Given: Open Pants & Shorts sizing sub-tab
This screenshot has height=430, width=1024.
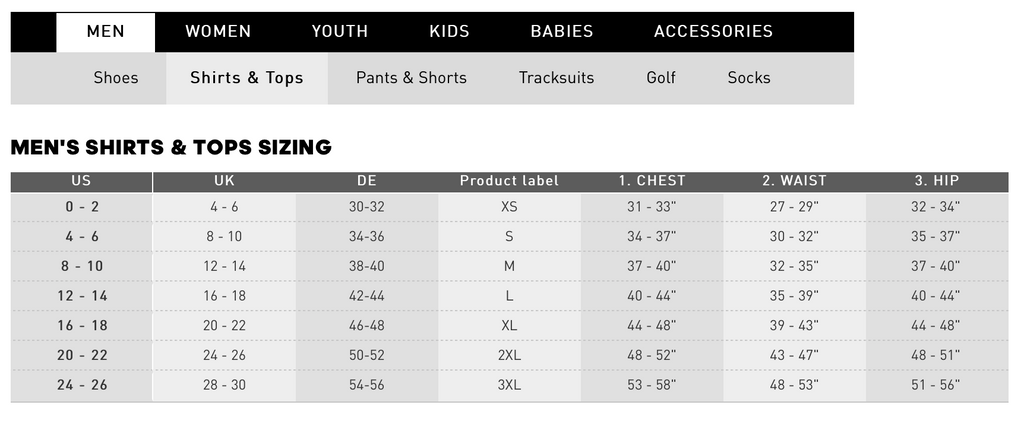Looking at the screenshot, I should (x=411, y=78).
